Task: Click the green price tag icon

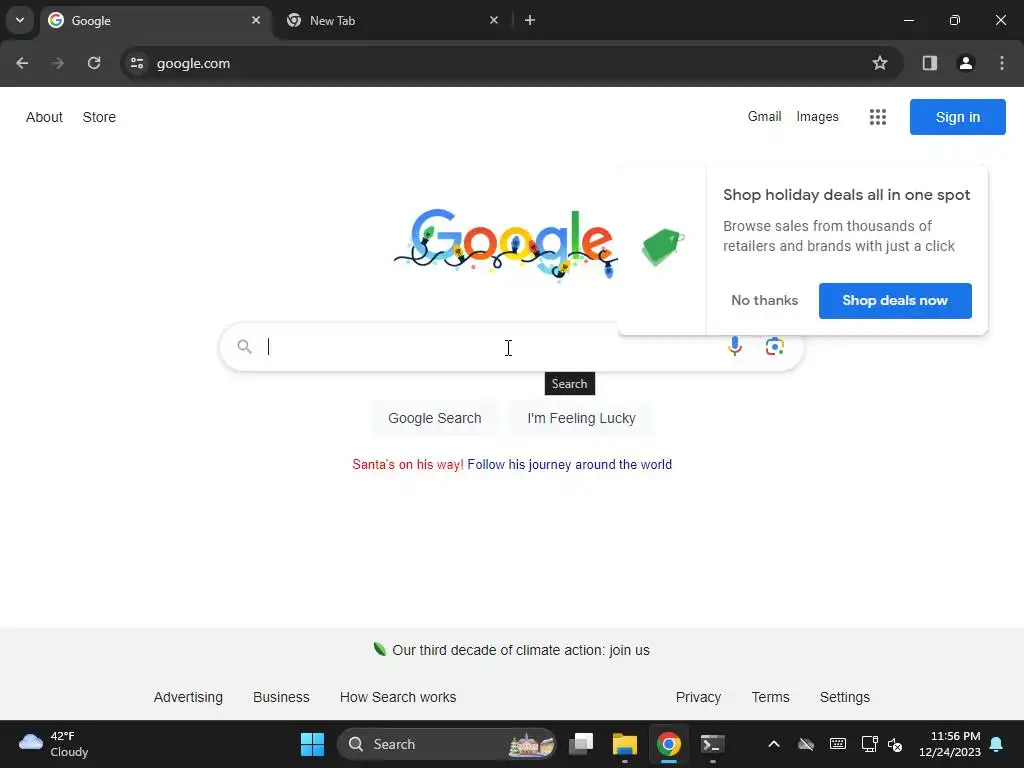Action: (663, 247)
